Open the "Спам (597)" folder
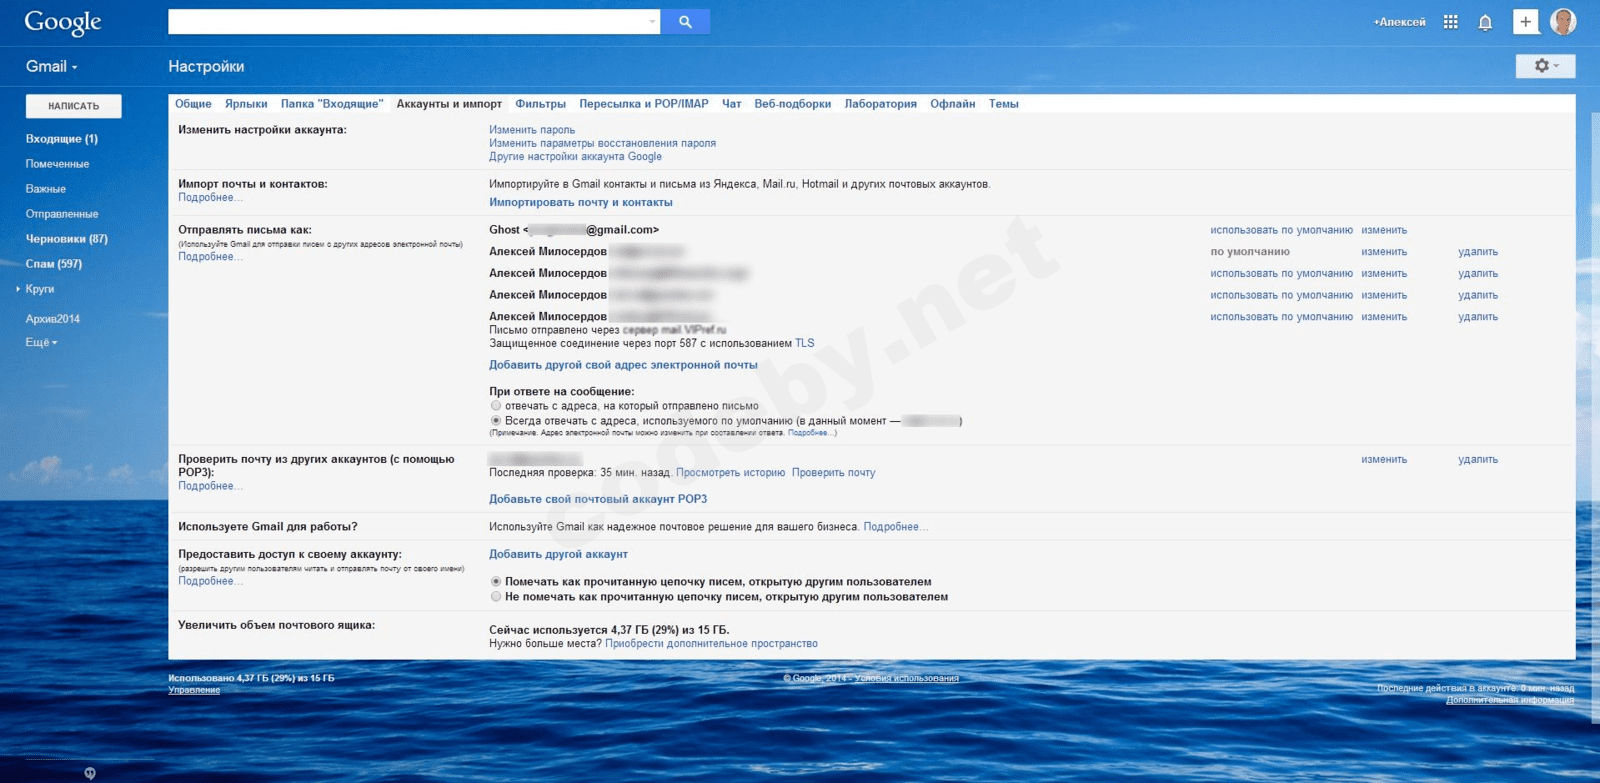Image resolution: width=1600 pixels, height=783 pixels. pos(54,264)
